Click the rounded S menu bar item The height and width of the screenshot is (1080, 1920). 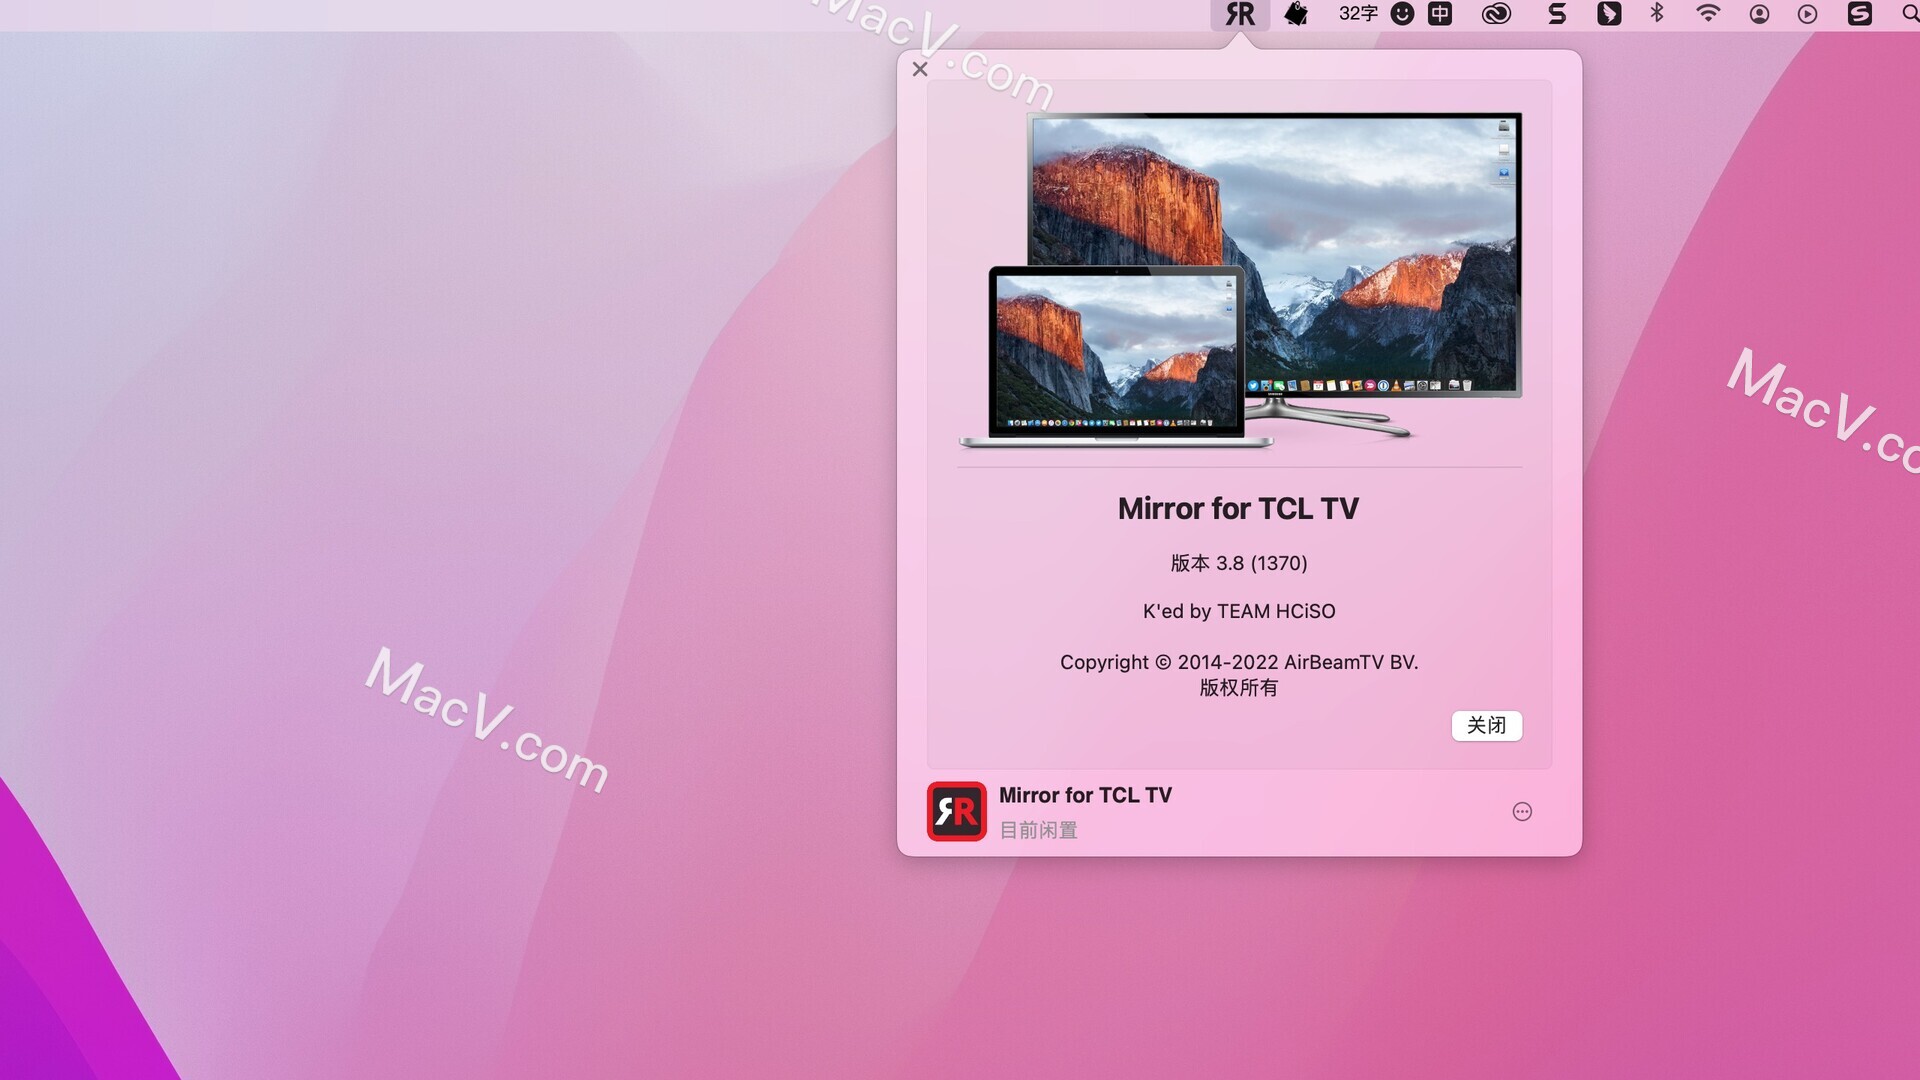click(1857, 14)
